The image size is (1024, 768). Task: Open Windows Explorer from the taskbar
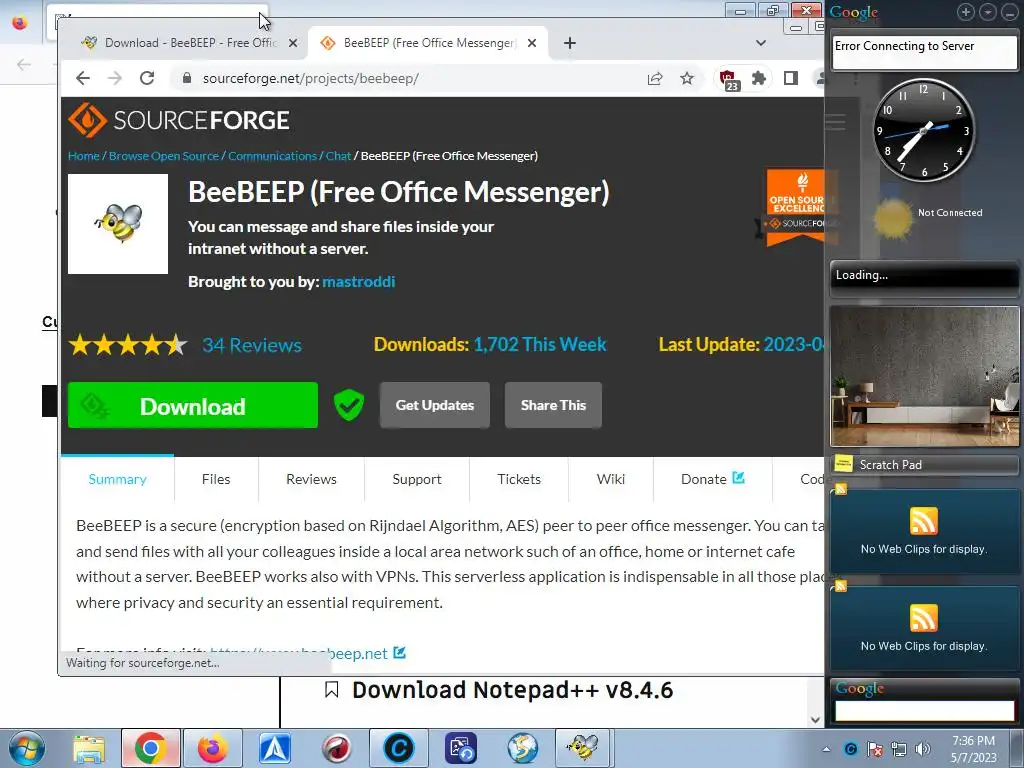(x=89, y=748)
